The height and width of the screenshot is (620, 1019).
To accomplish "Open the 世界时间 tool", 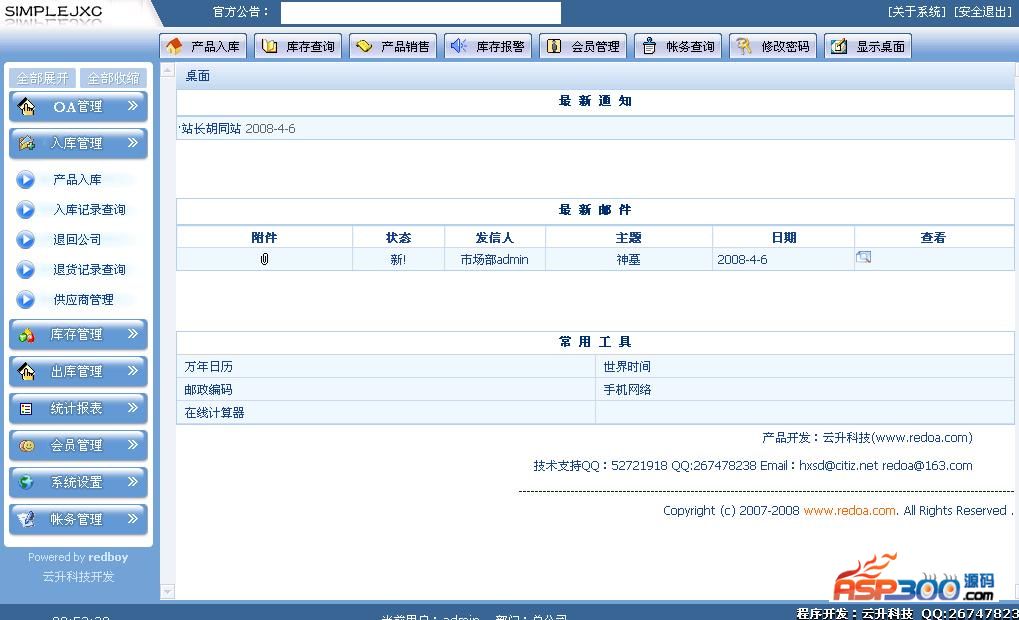I will coord(627,367).
